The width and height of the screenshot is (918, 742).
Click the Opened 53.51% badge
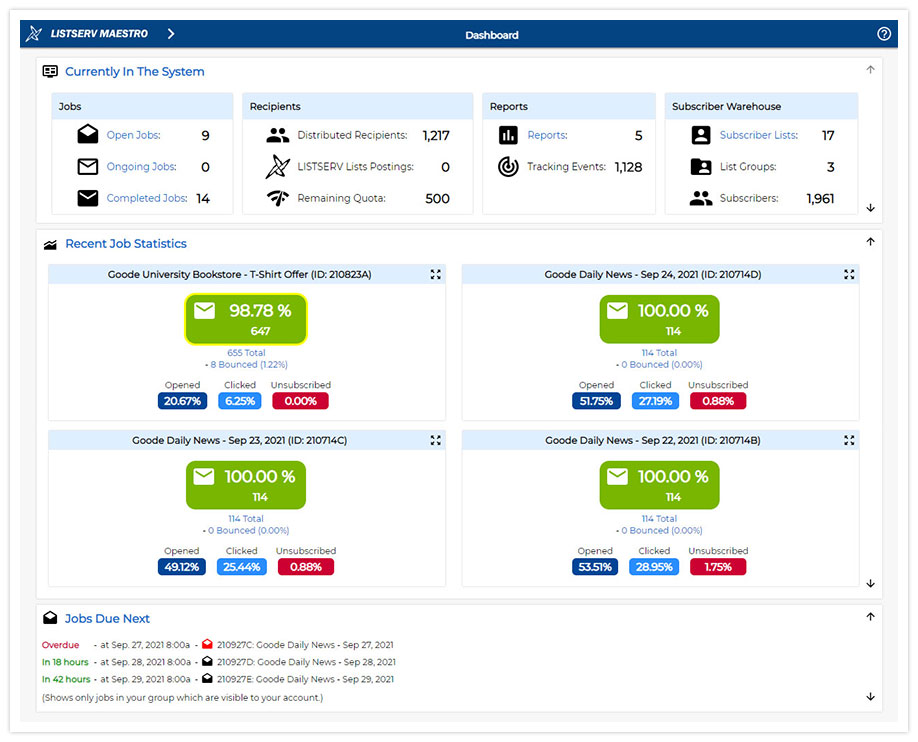tap(595, 567)
